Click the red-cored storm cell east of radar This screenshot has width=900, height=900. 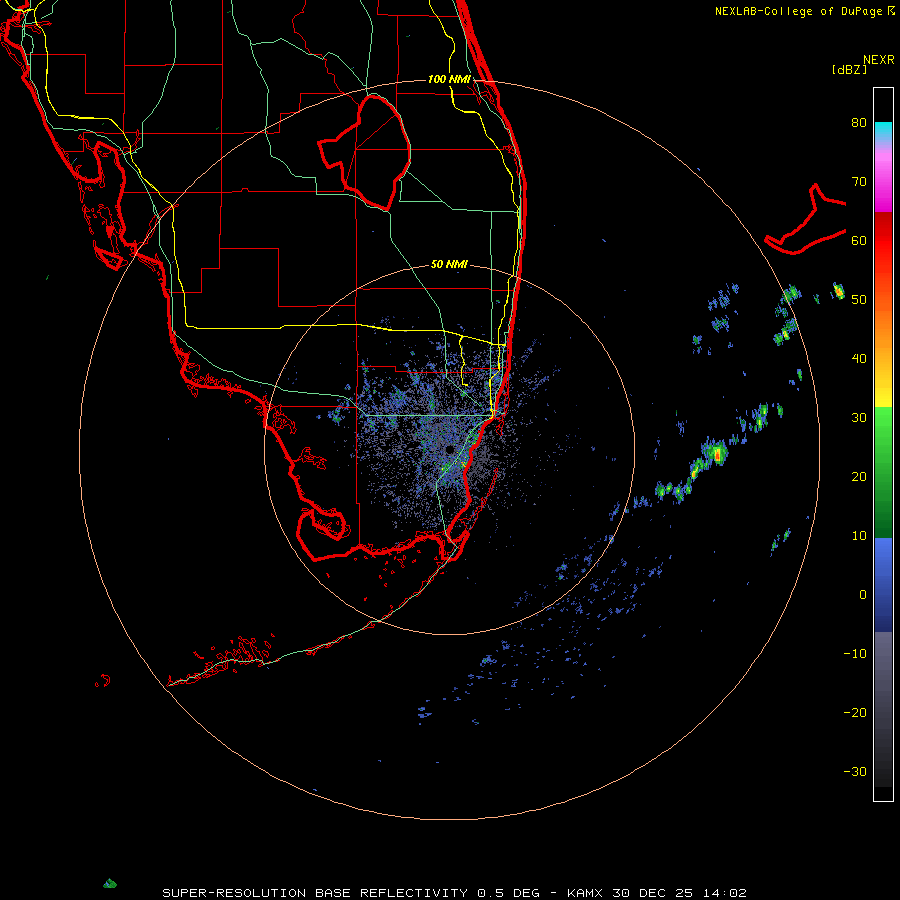pyautogui.click(x=717, y=454)
